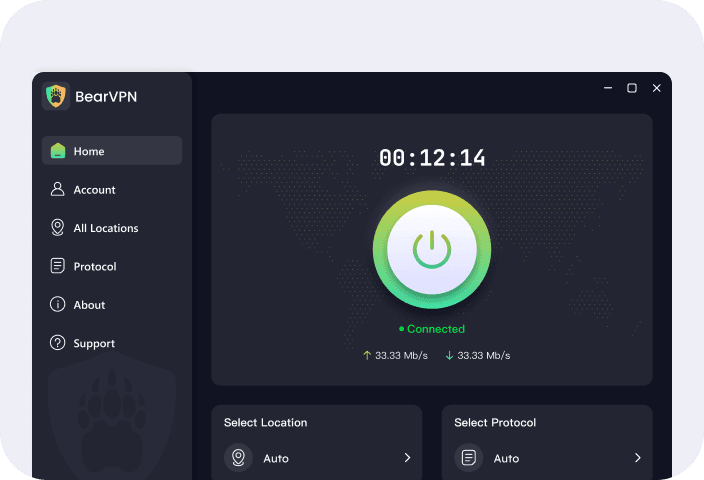Go to the Account menu label
The height and width of the screenshot is (480, 704).
click(94, 190)
